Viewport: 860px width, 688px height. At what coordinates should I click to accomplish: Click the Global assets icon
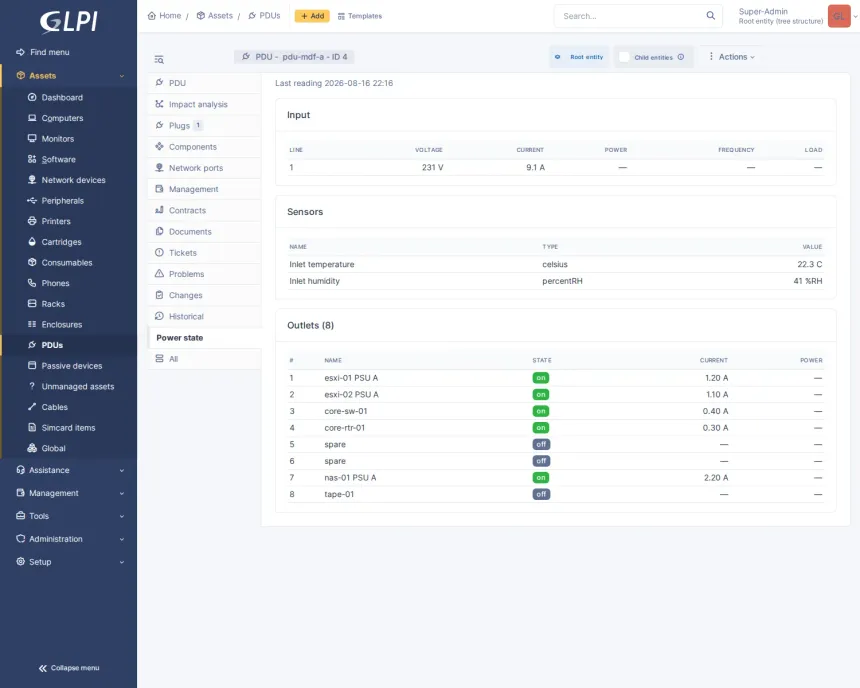click(32, 448)
